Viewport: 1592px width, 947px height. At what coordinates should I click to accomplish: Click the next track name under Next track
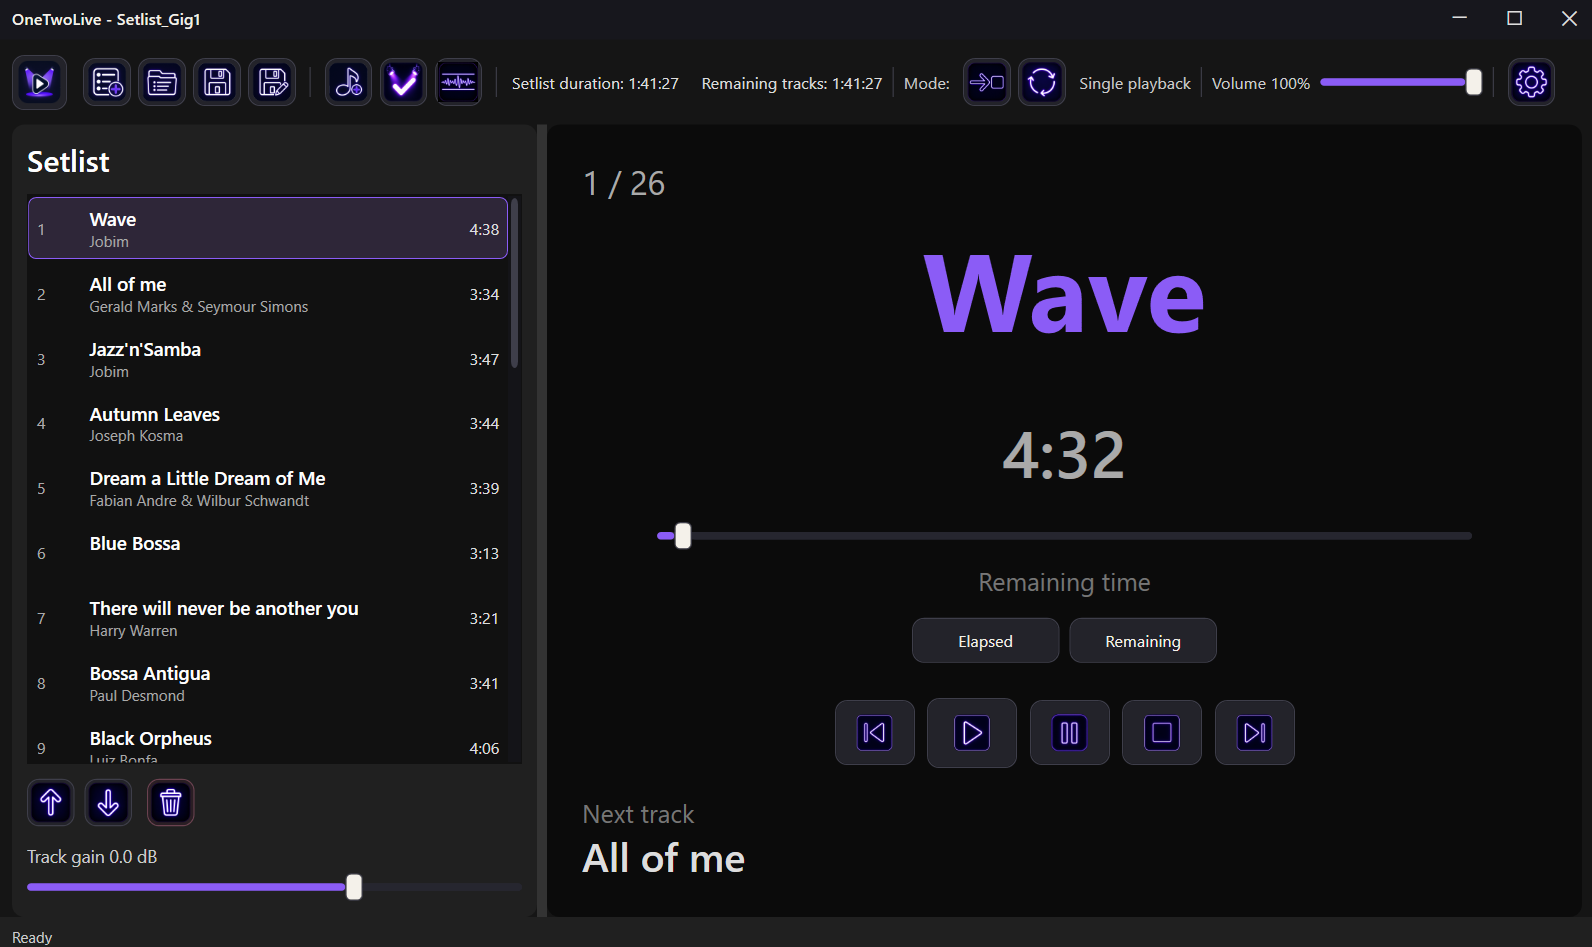[x=664, y=859]
